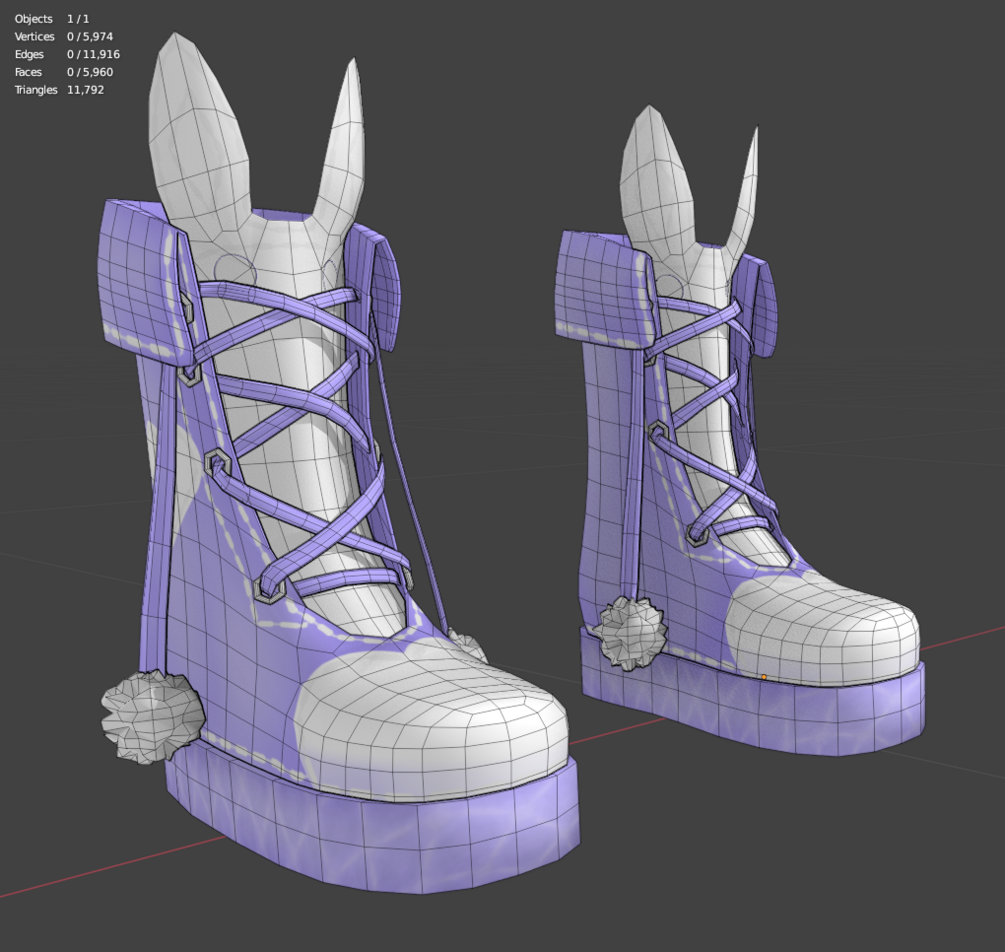Click the pom-pom on the right boot
The image size is (1005, 952).
click(629, 633)
